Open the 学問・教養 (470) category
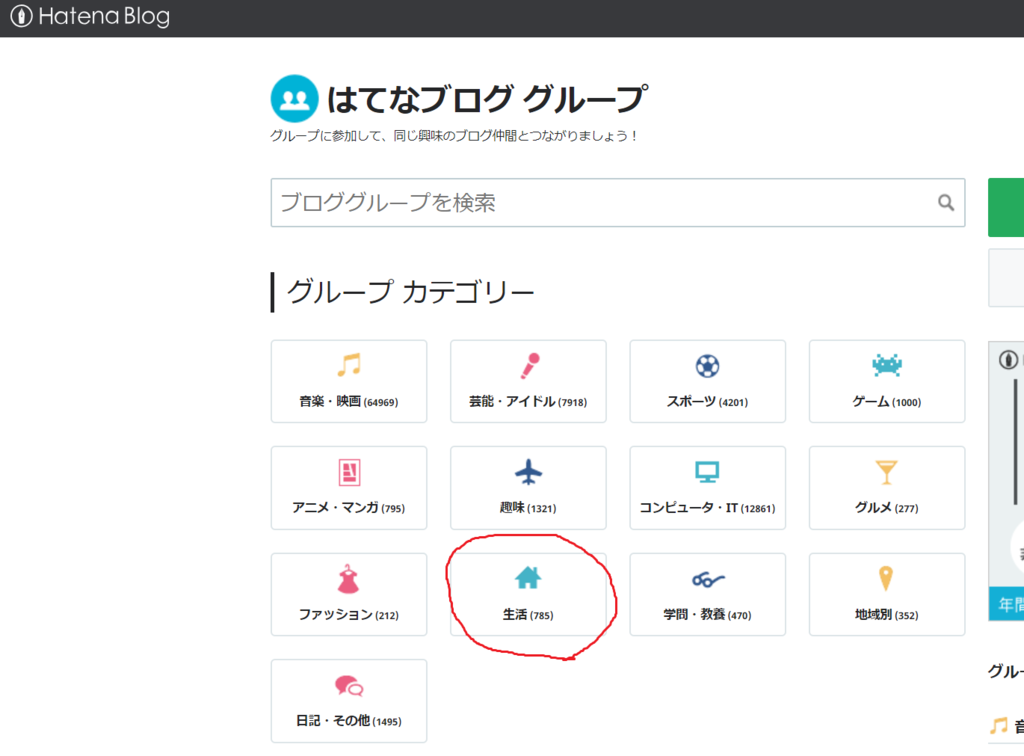Image resolution: width=1024 pixels, height=756 pixels. [707, 594]
